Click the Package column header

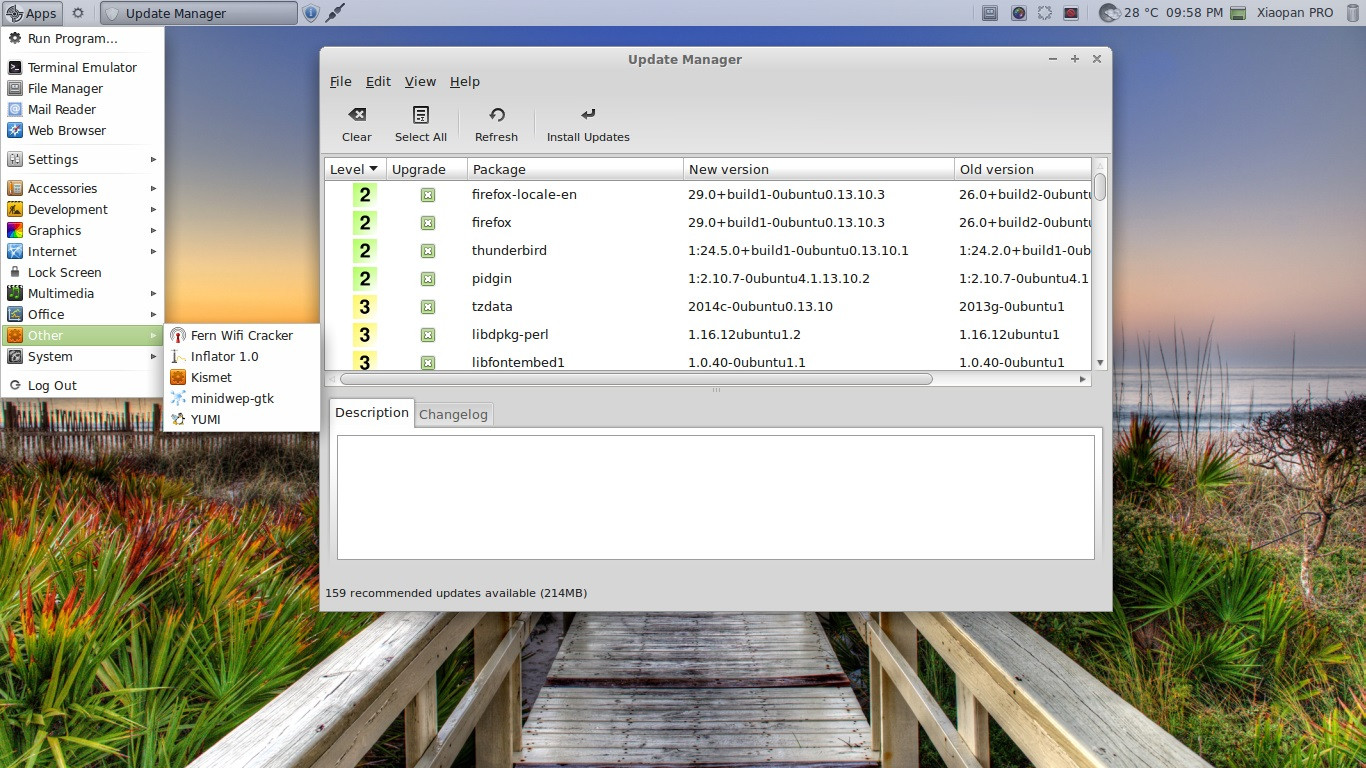point(575,169)
